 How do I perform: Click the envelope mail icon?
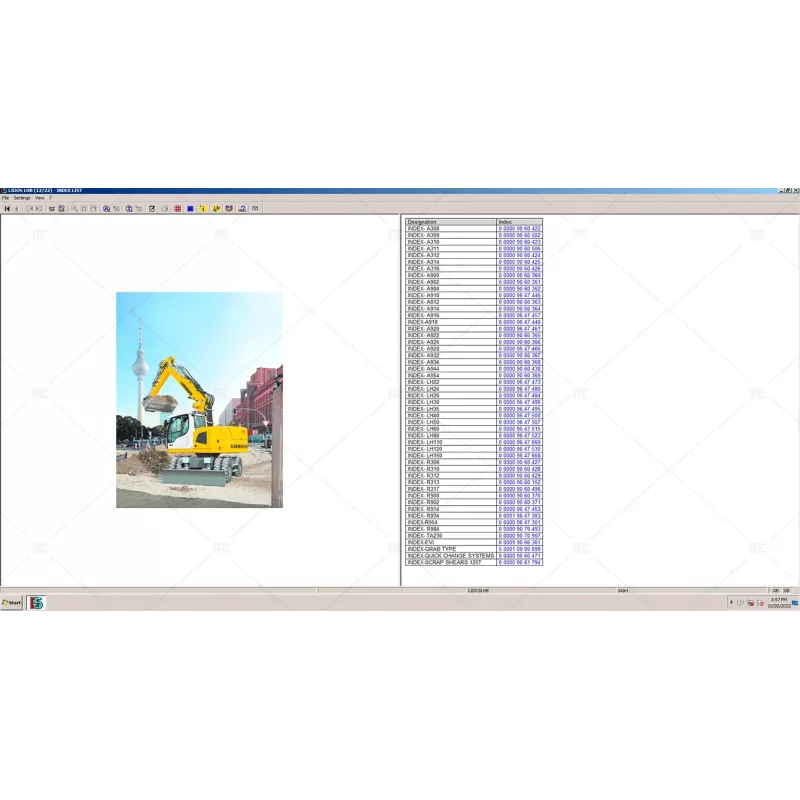point(254,207)
